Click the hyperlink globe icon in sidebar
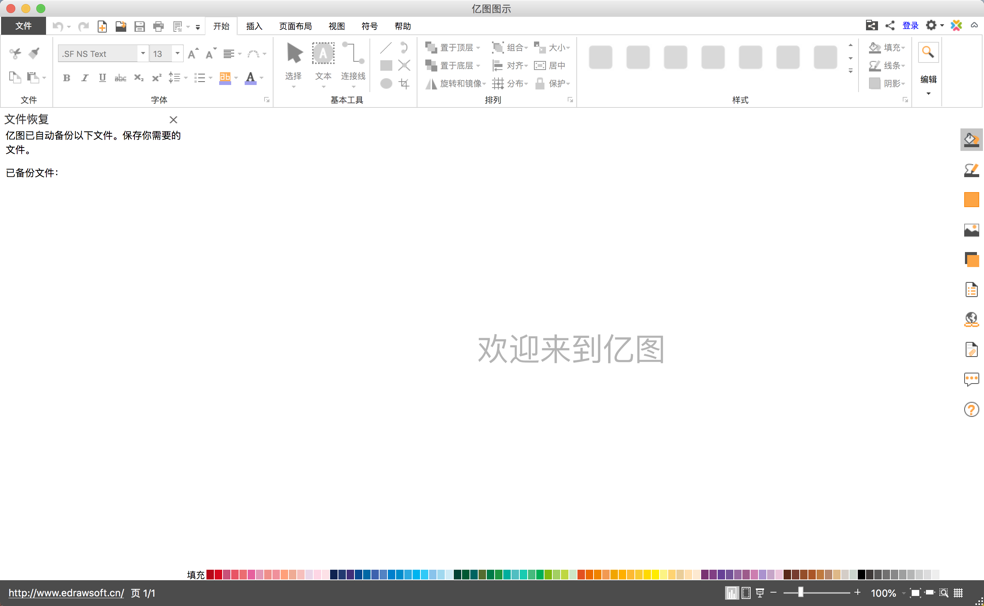984x606 pixels. [969, 319]
